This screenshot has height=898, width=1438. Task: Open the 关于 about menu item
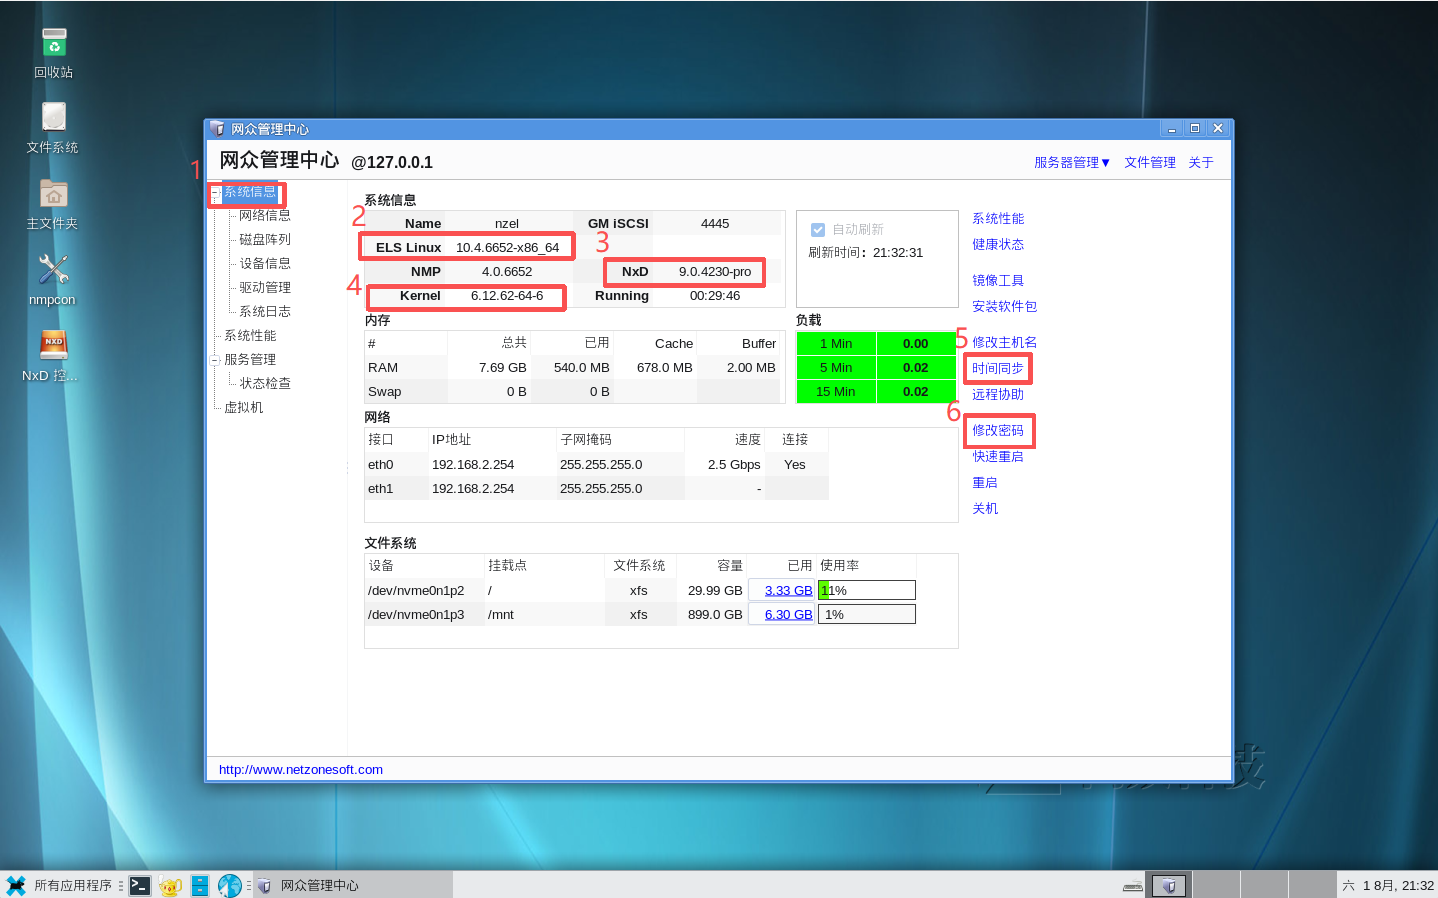click(1201, 162)
